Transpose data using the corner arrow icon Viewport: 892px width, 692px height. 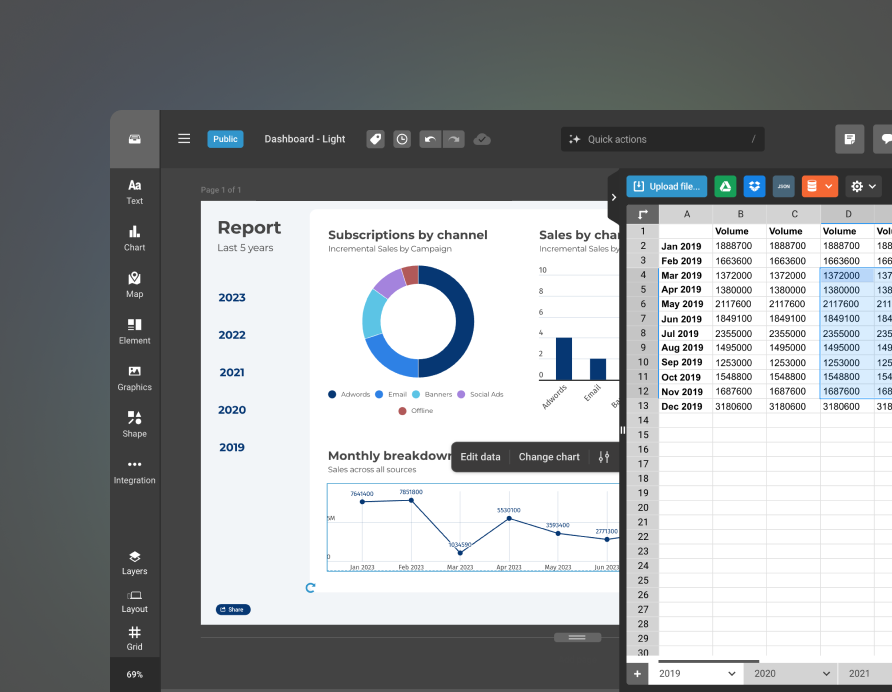tap(643, 215)
